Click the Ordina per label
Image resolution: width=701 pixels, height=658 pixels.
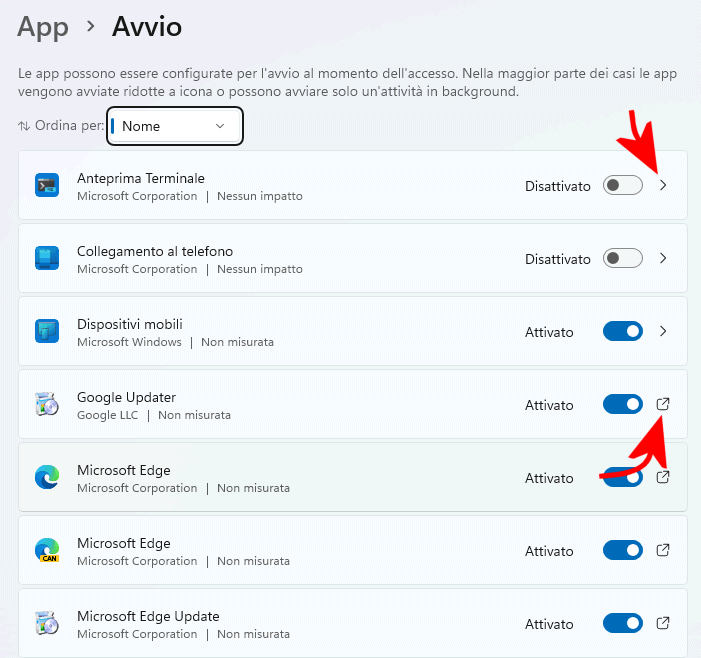coord(69,126)
